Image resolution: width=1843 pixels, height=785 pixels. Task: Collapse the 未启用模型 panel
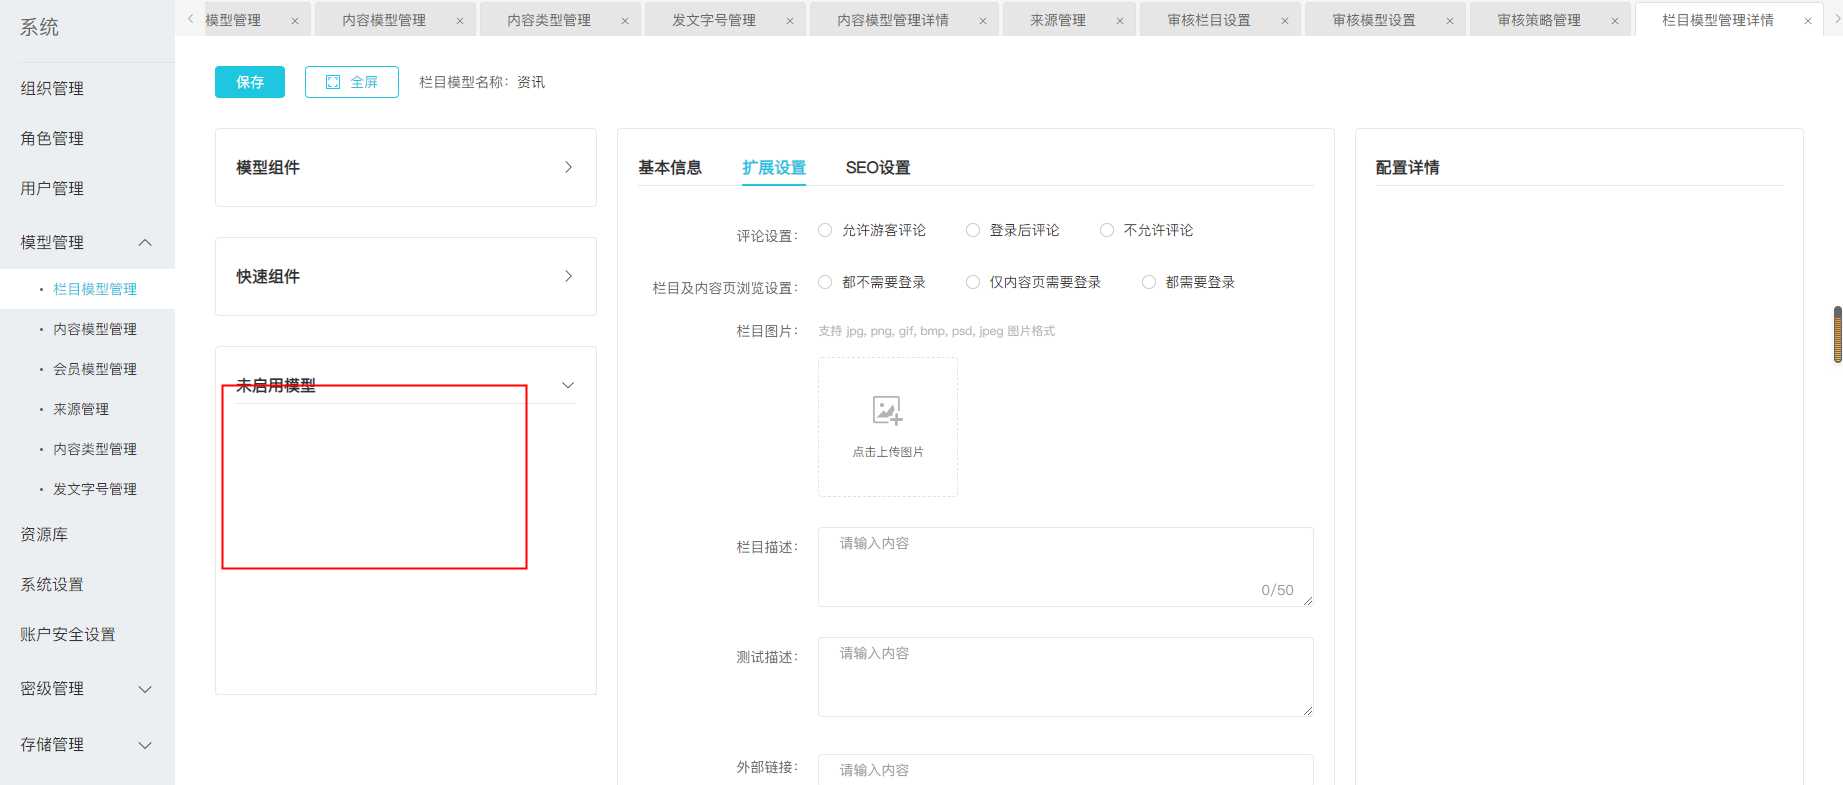tap(568, 385)
